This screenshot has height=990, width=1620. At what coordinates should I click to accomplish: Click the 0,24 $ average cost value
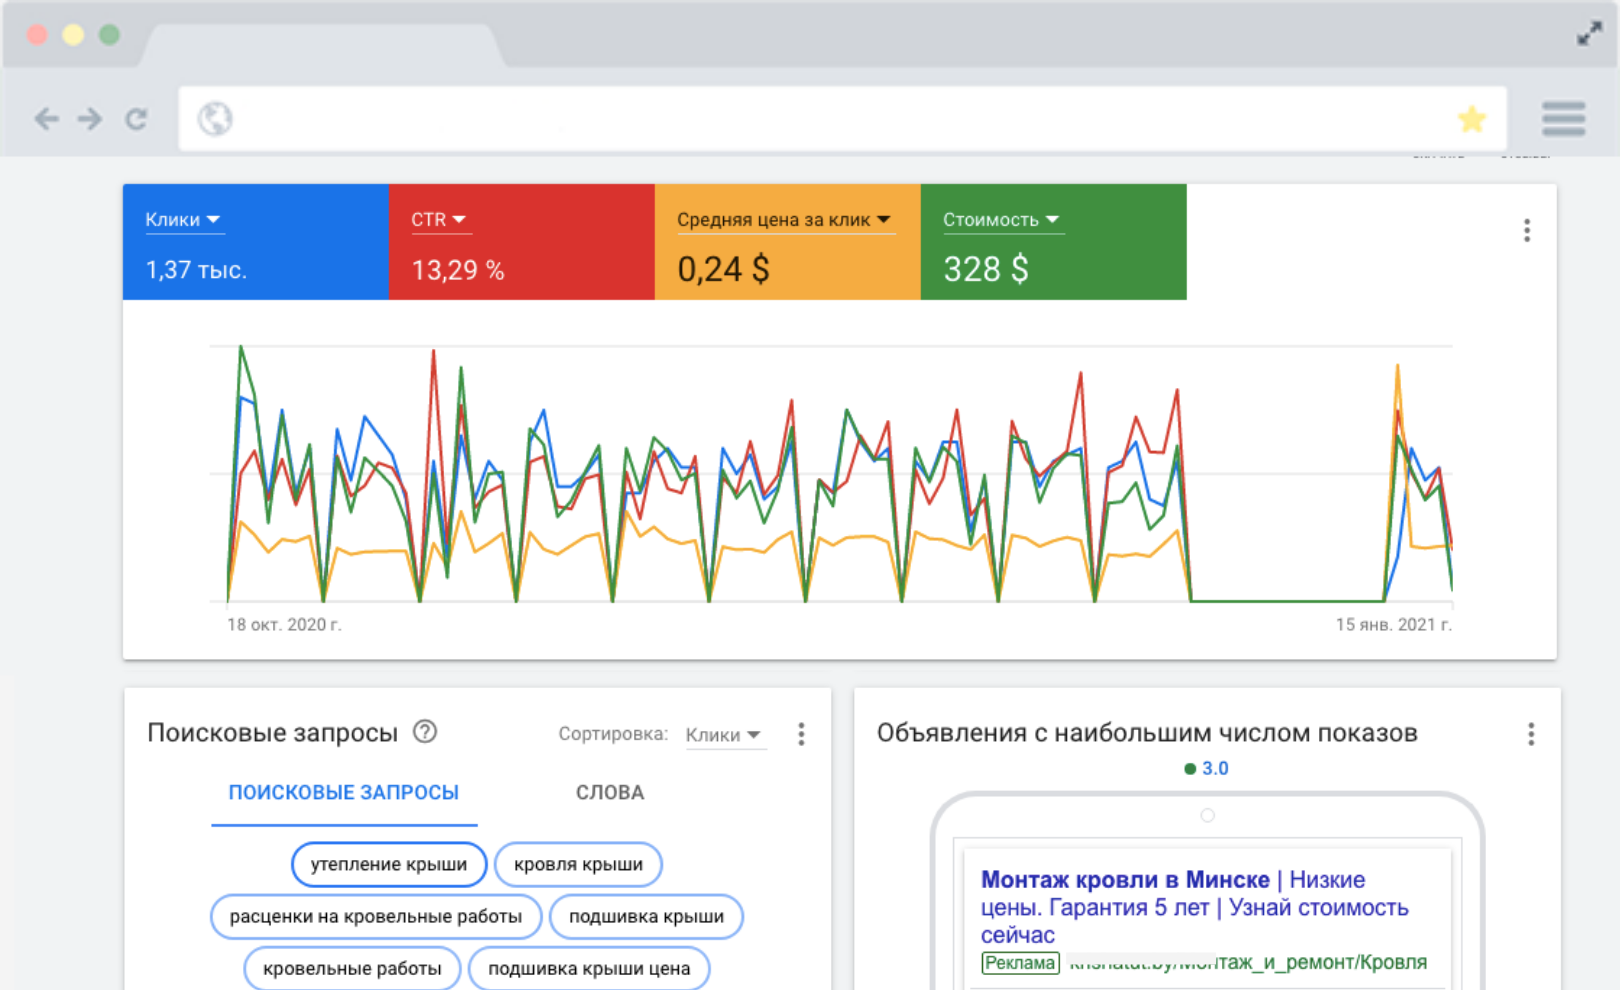coord(723,269)
